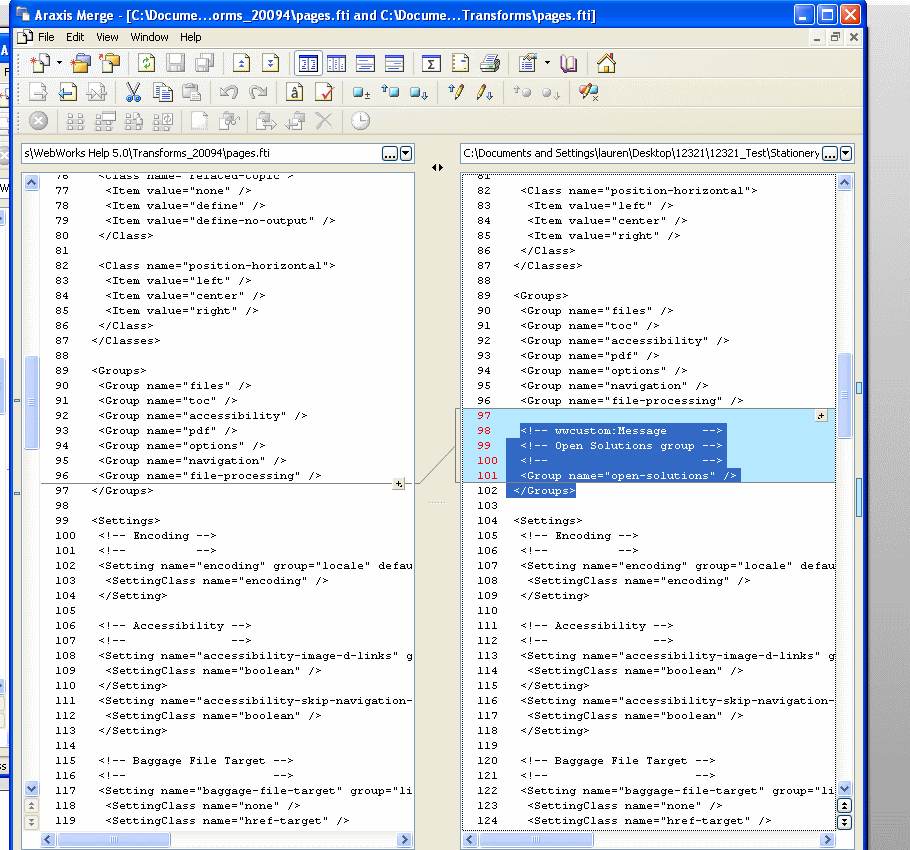Open the new comparison icon
The height and width of the screenshot is (850, 910).
tap(40, 64)
